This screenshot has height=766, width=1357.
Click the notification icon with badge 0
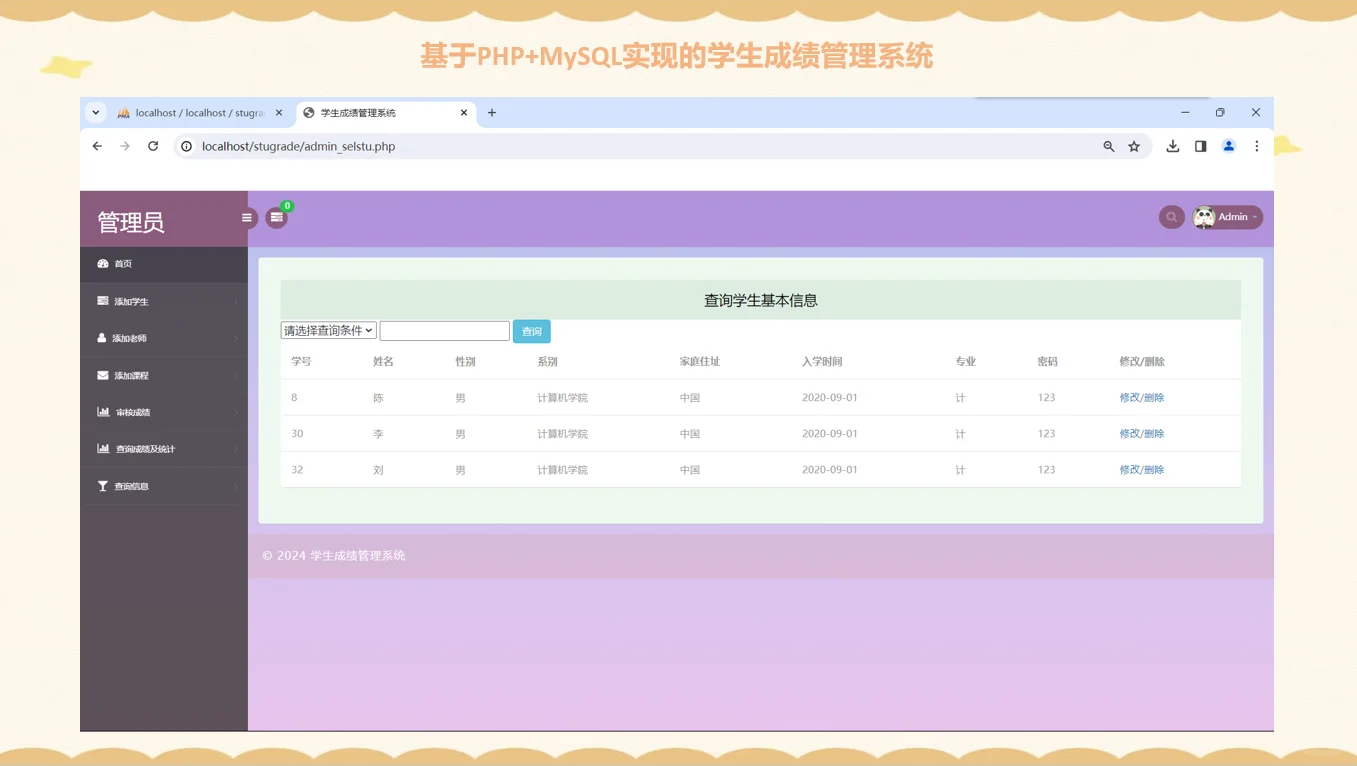(277, 217)
